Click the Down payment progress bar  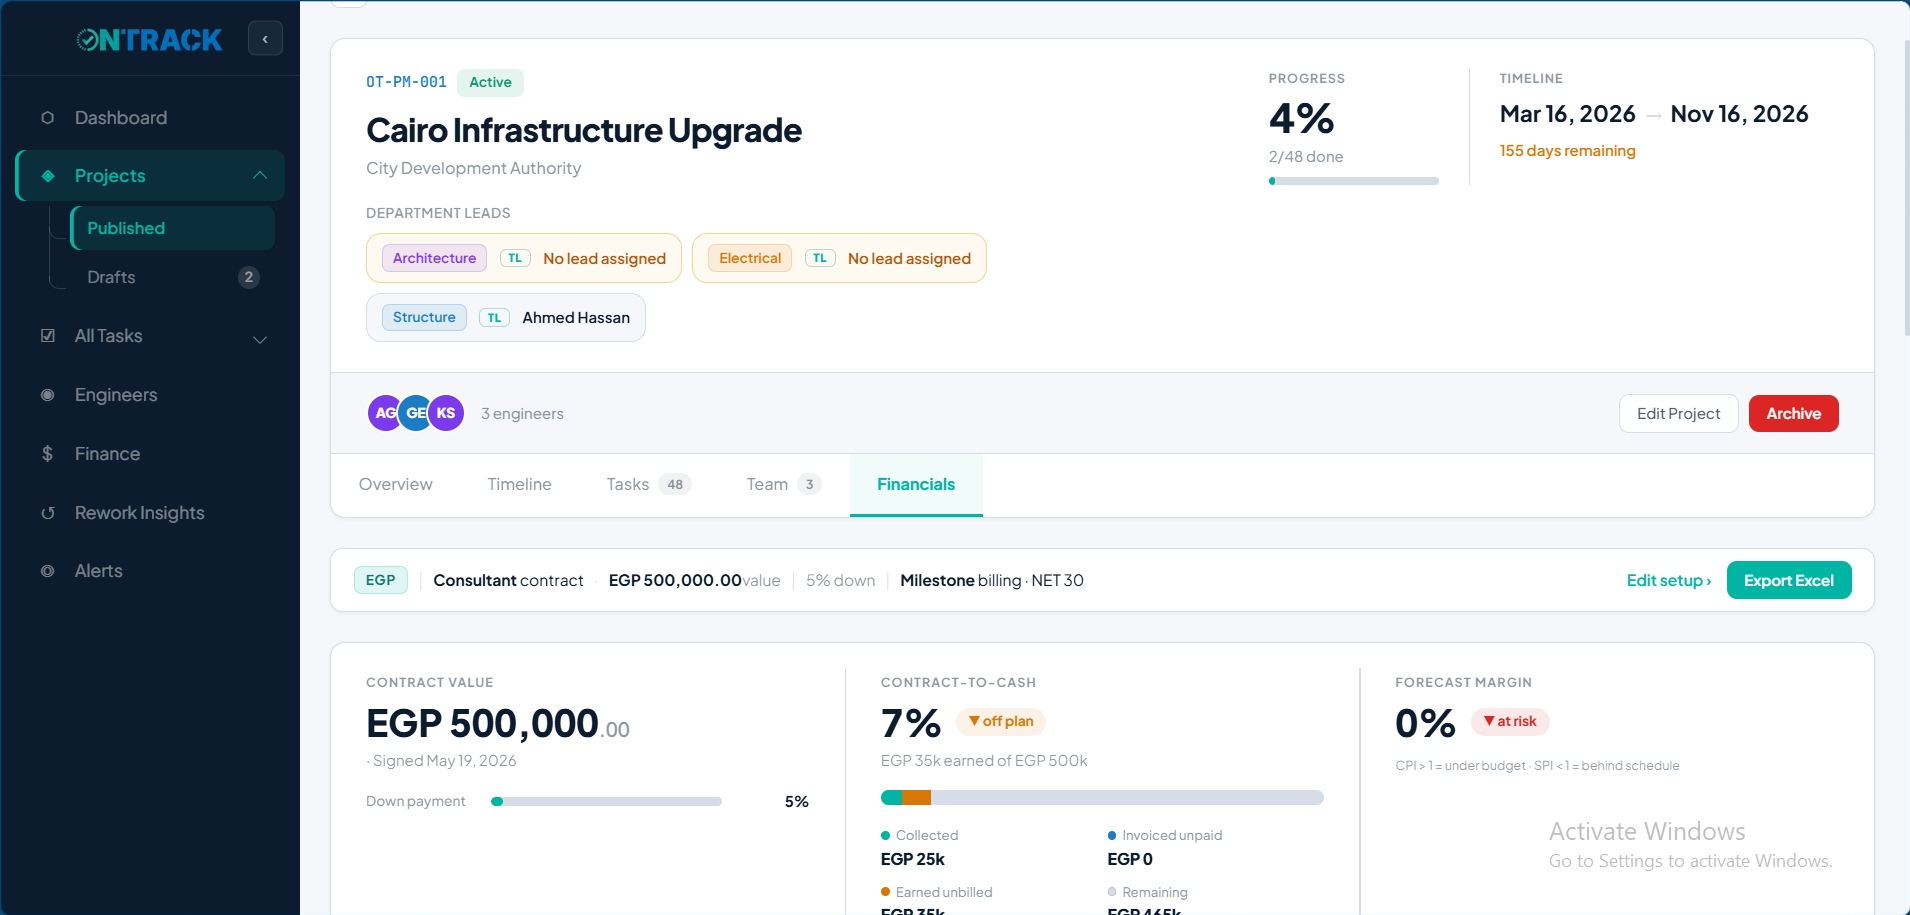[x=607, y=801]
